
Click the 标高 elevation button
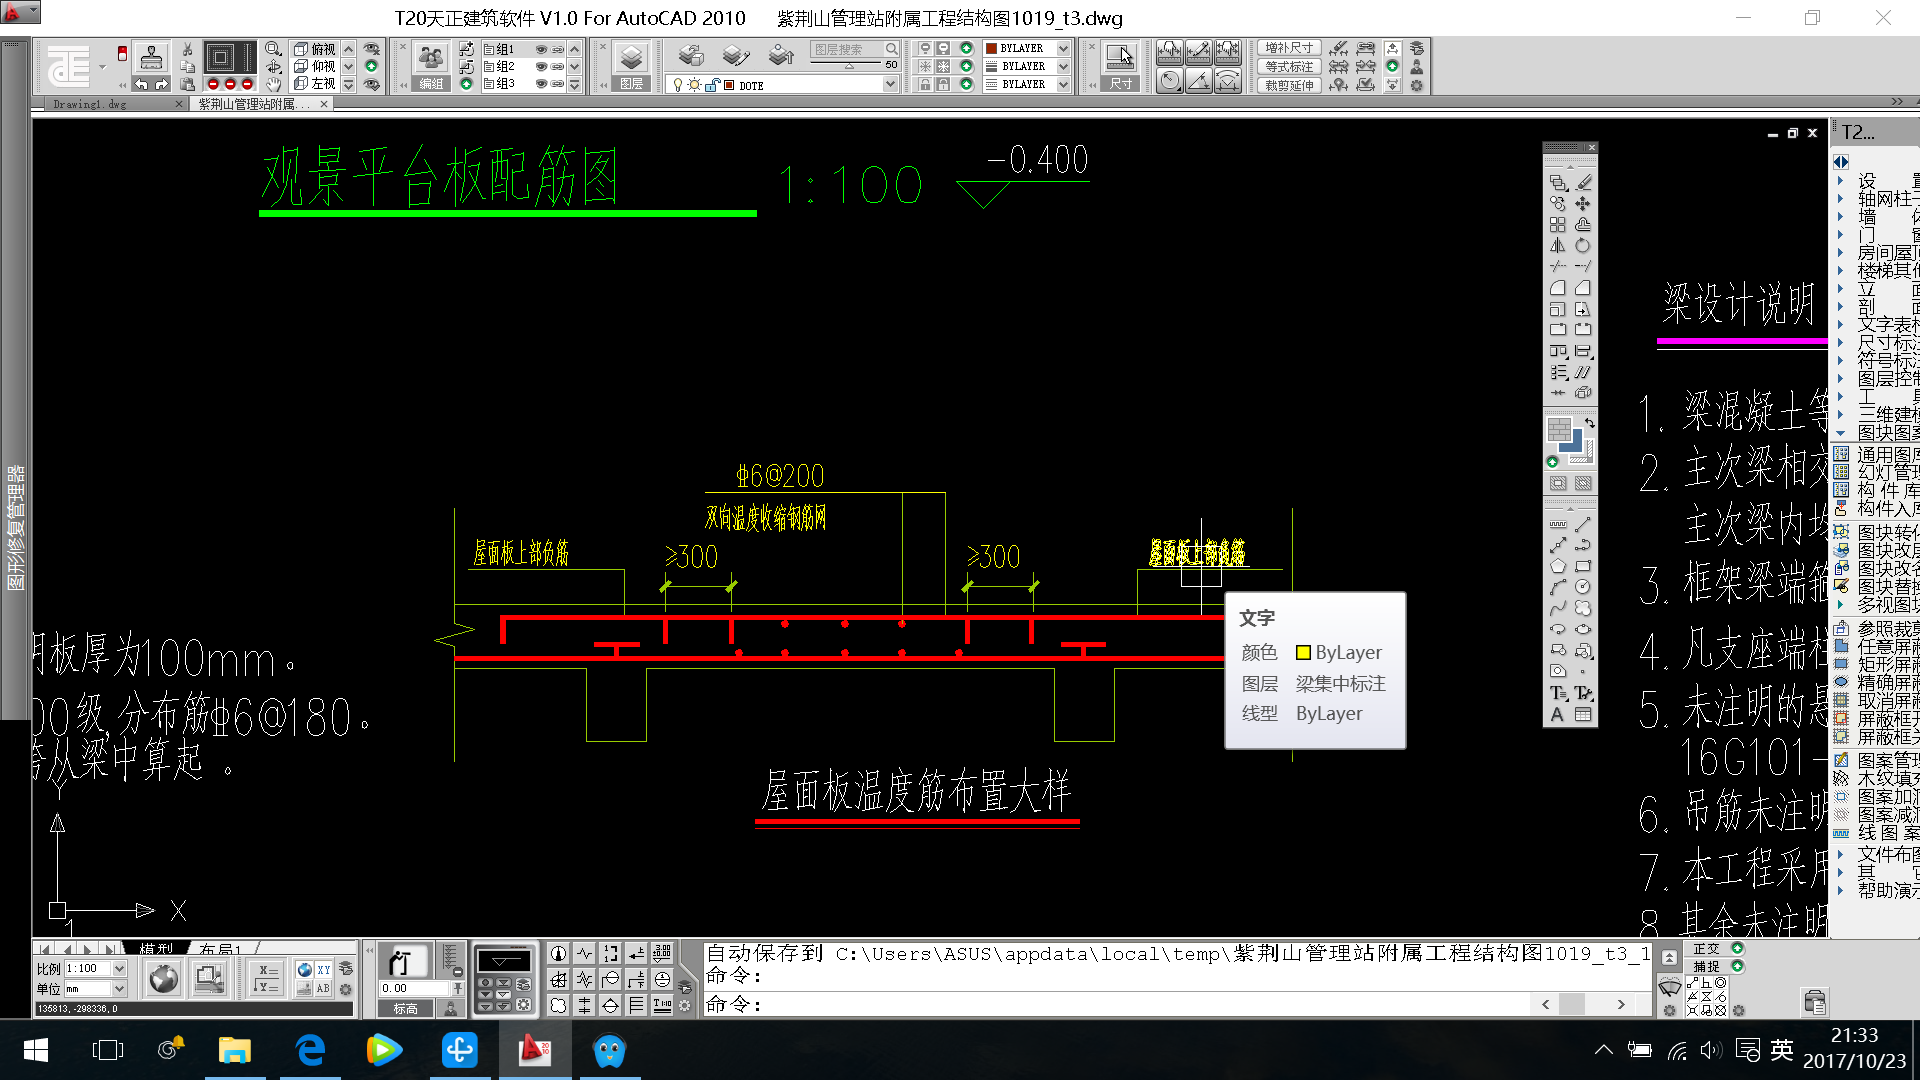point(405,1008)
